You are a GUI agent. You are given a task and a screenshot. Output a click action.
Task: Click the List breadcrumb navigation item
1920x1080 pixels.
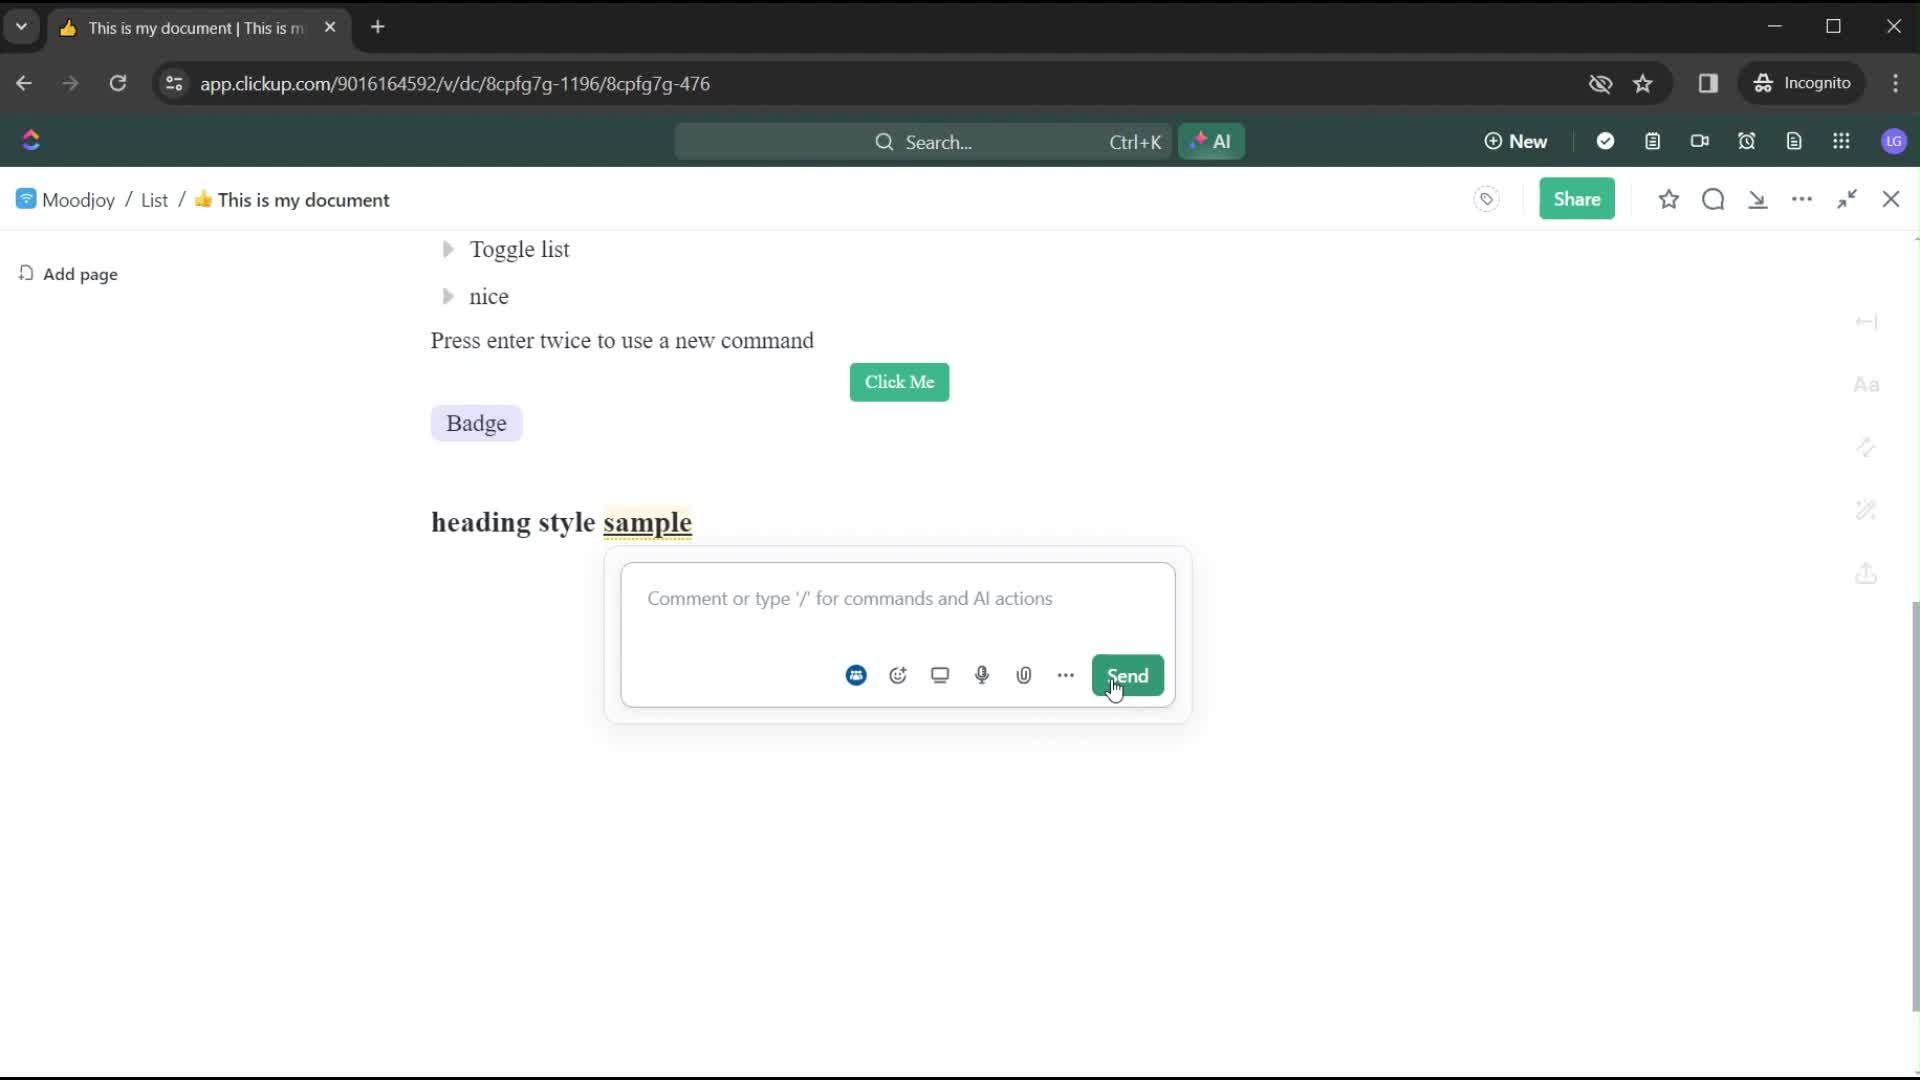(x=154, y=199)
